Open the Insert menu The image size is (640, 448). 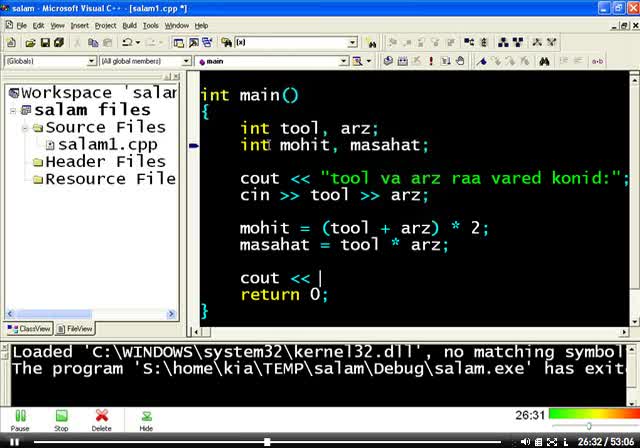[x=80, y=26]
